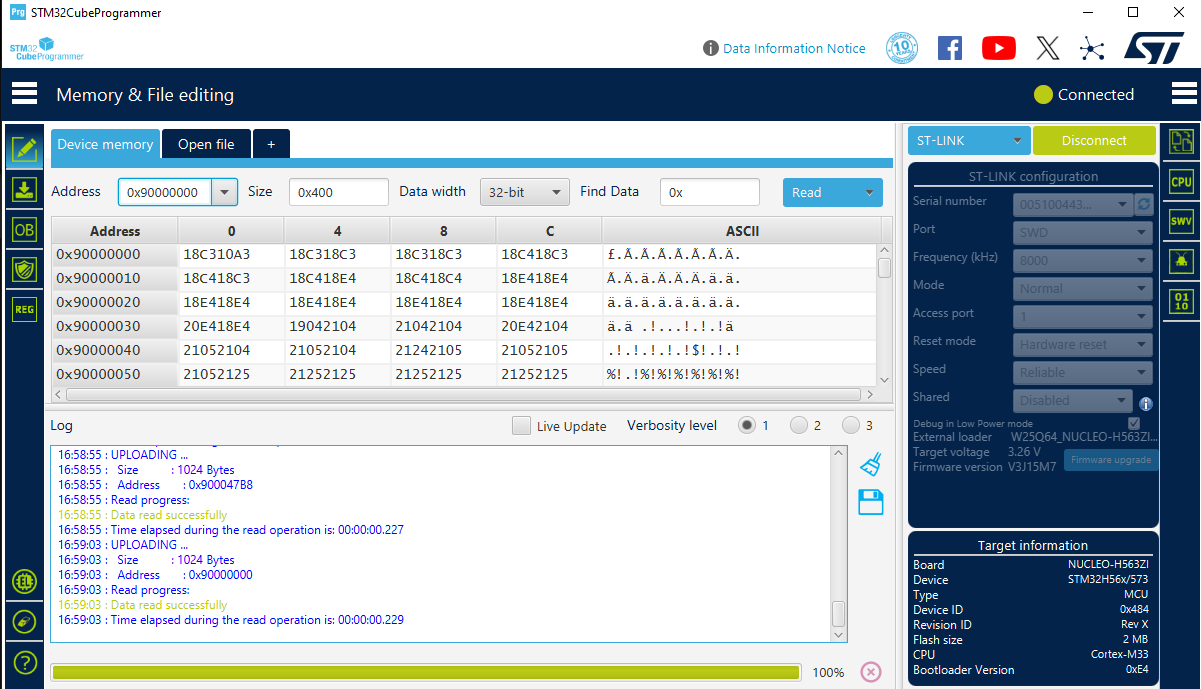Open Option Bytes (OB) panel

click(x=24, y=230)
